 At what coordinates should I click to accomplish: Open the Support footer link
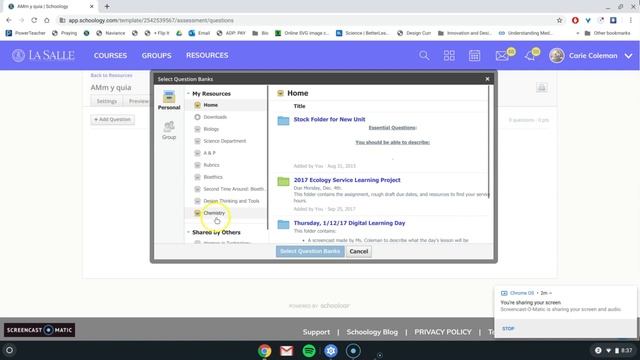coord(316,332)
